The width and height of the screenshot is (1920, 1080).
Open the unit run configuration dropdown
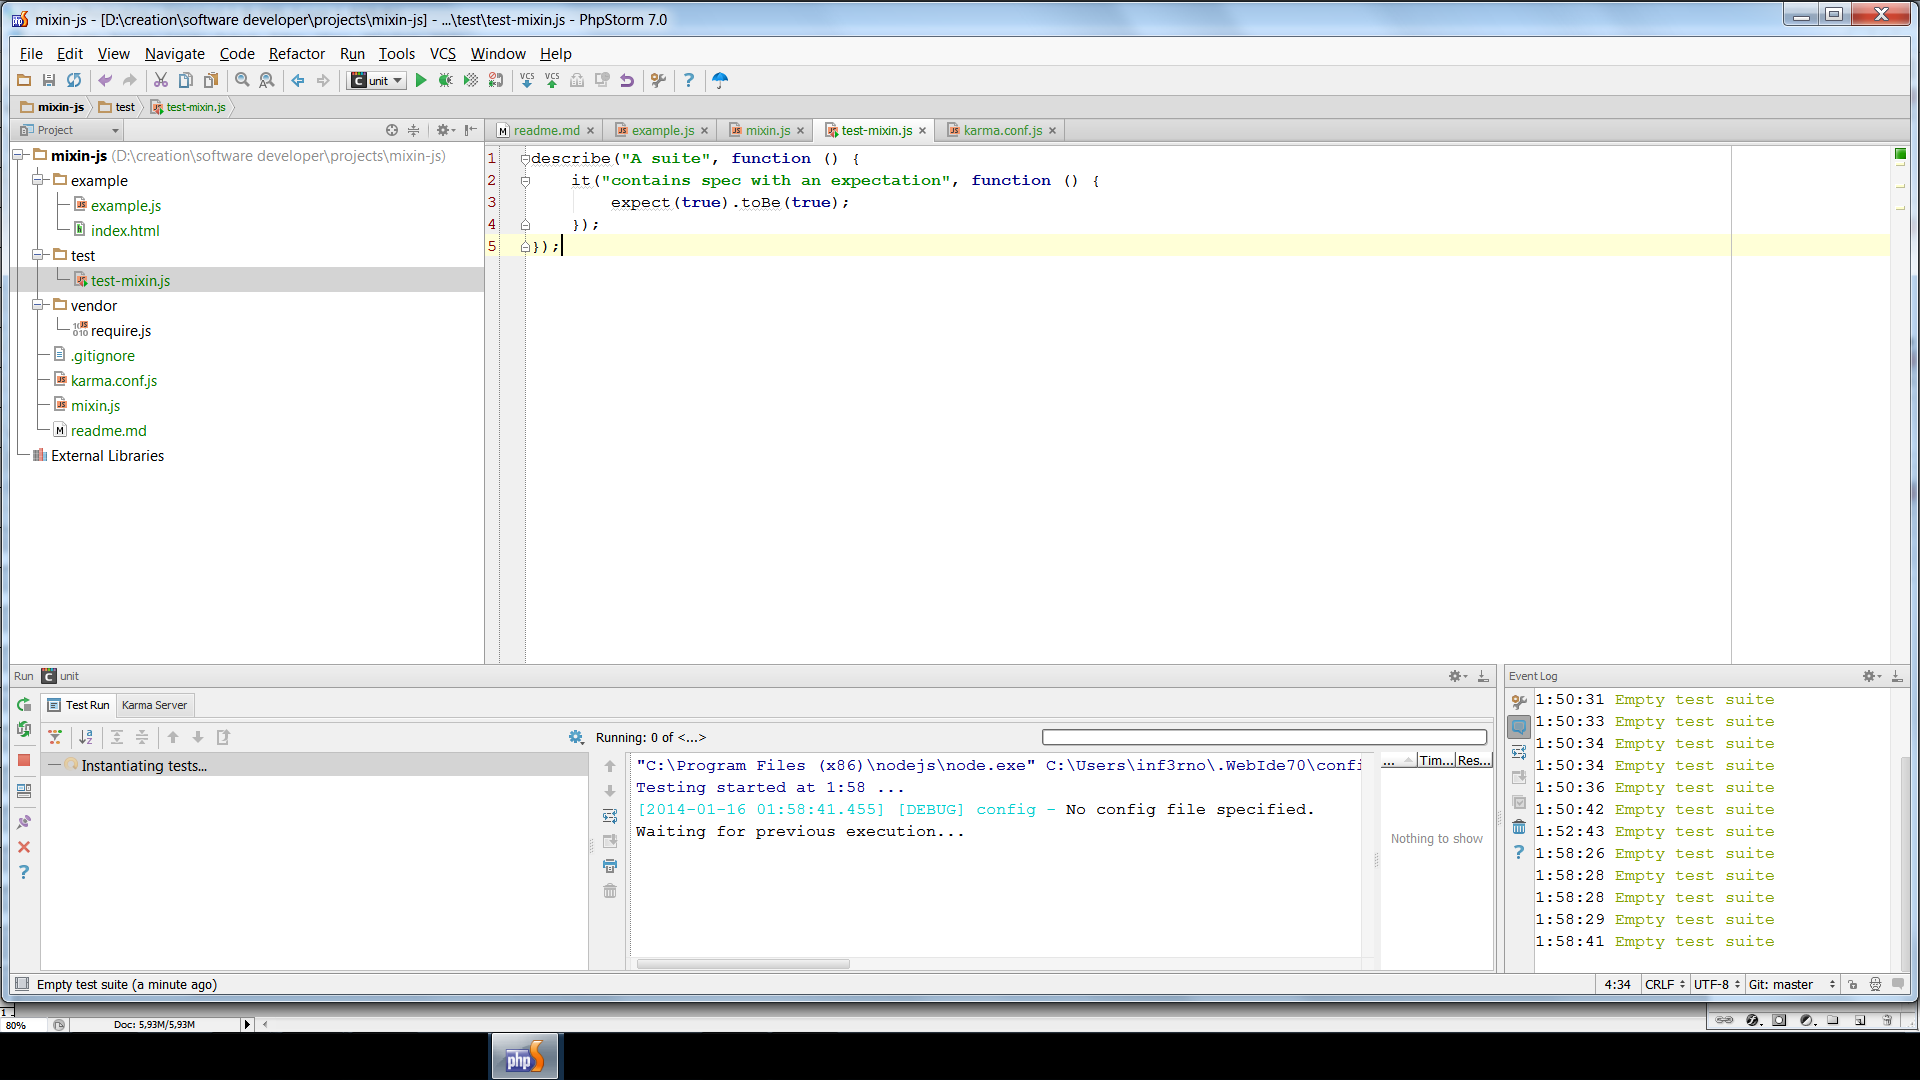[377, 80]
